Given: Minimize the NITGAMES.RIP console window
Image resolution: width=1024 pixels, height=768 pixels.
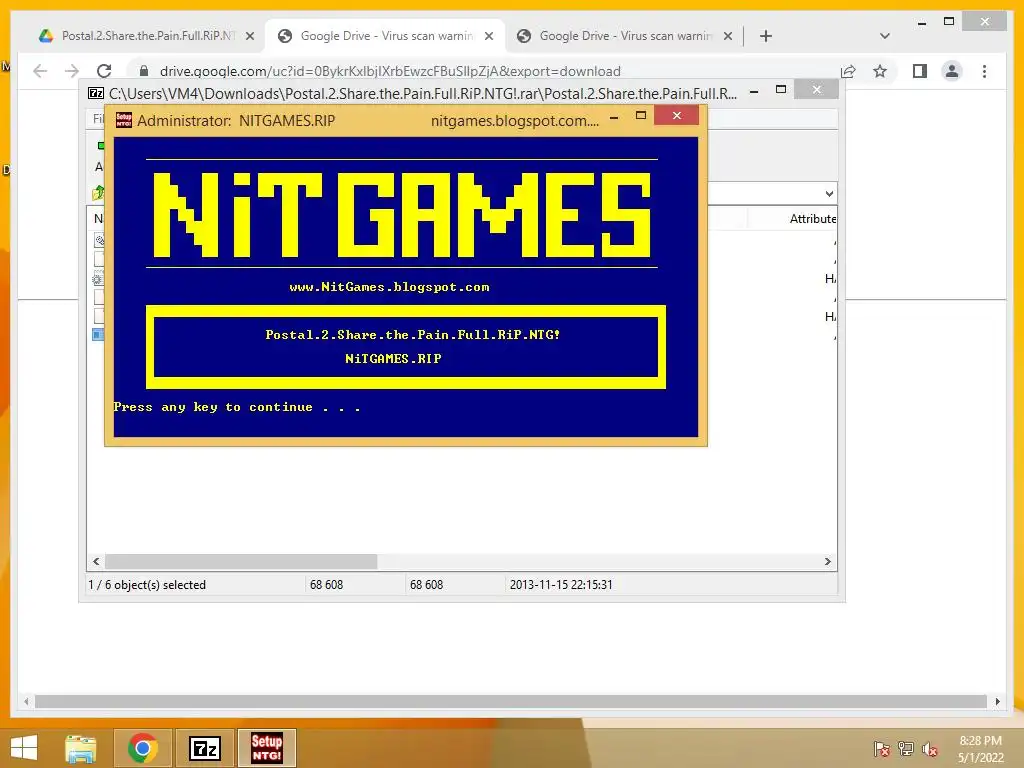Looking at the screenshot, I should coord(614,118).
